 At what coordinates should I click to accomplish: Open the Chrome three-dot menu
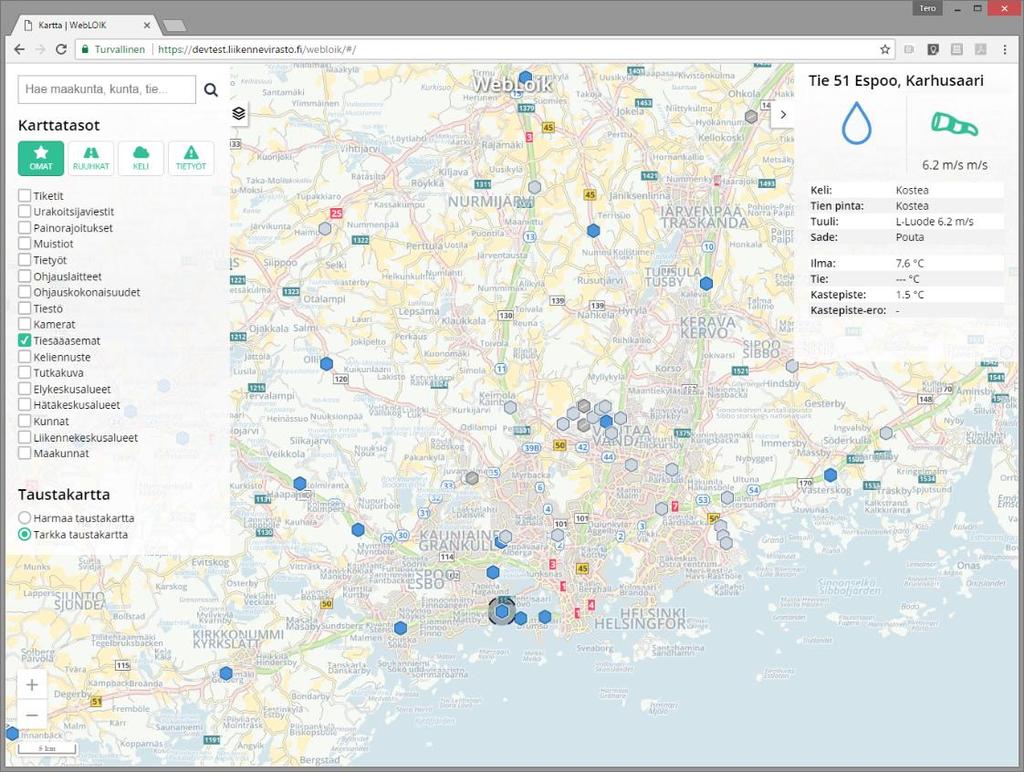(1004, 50)
